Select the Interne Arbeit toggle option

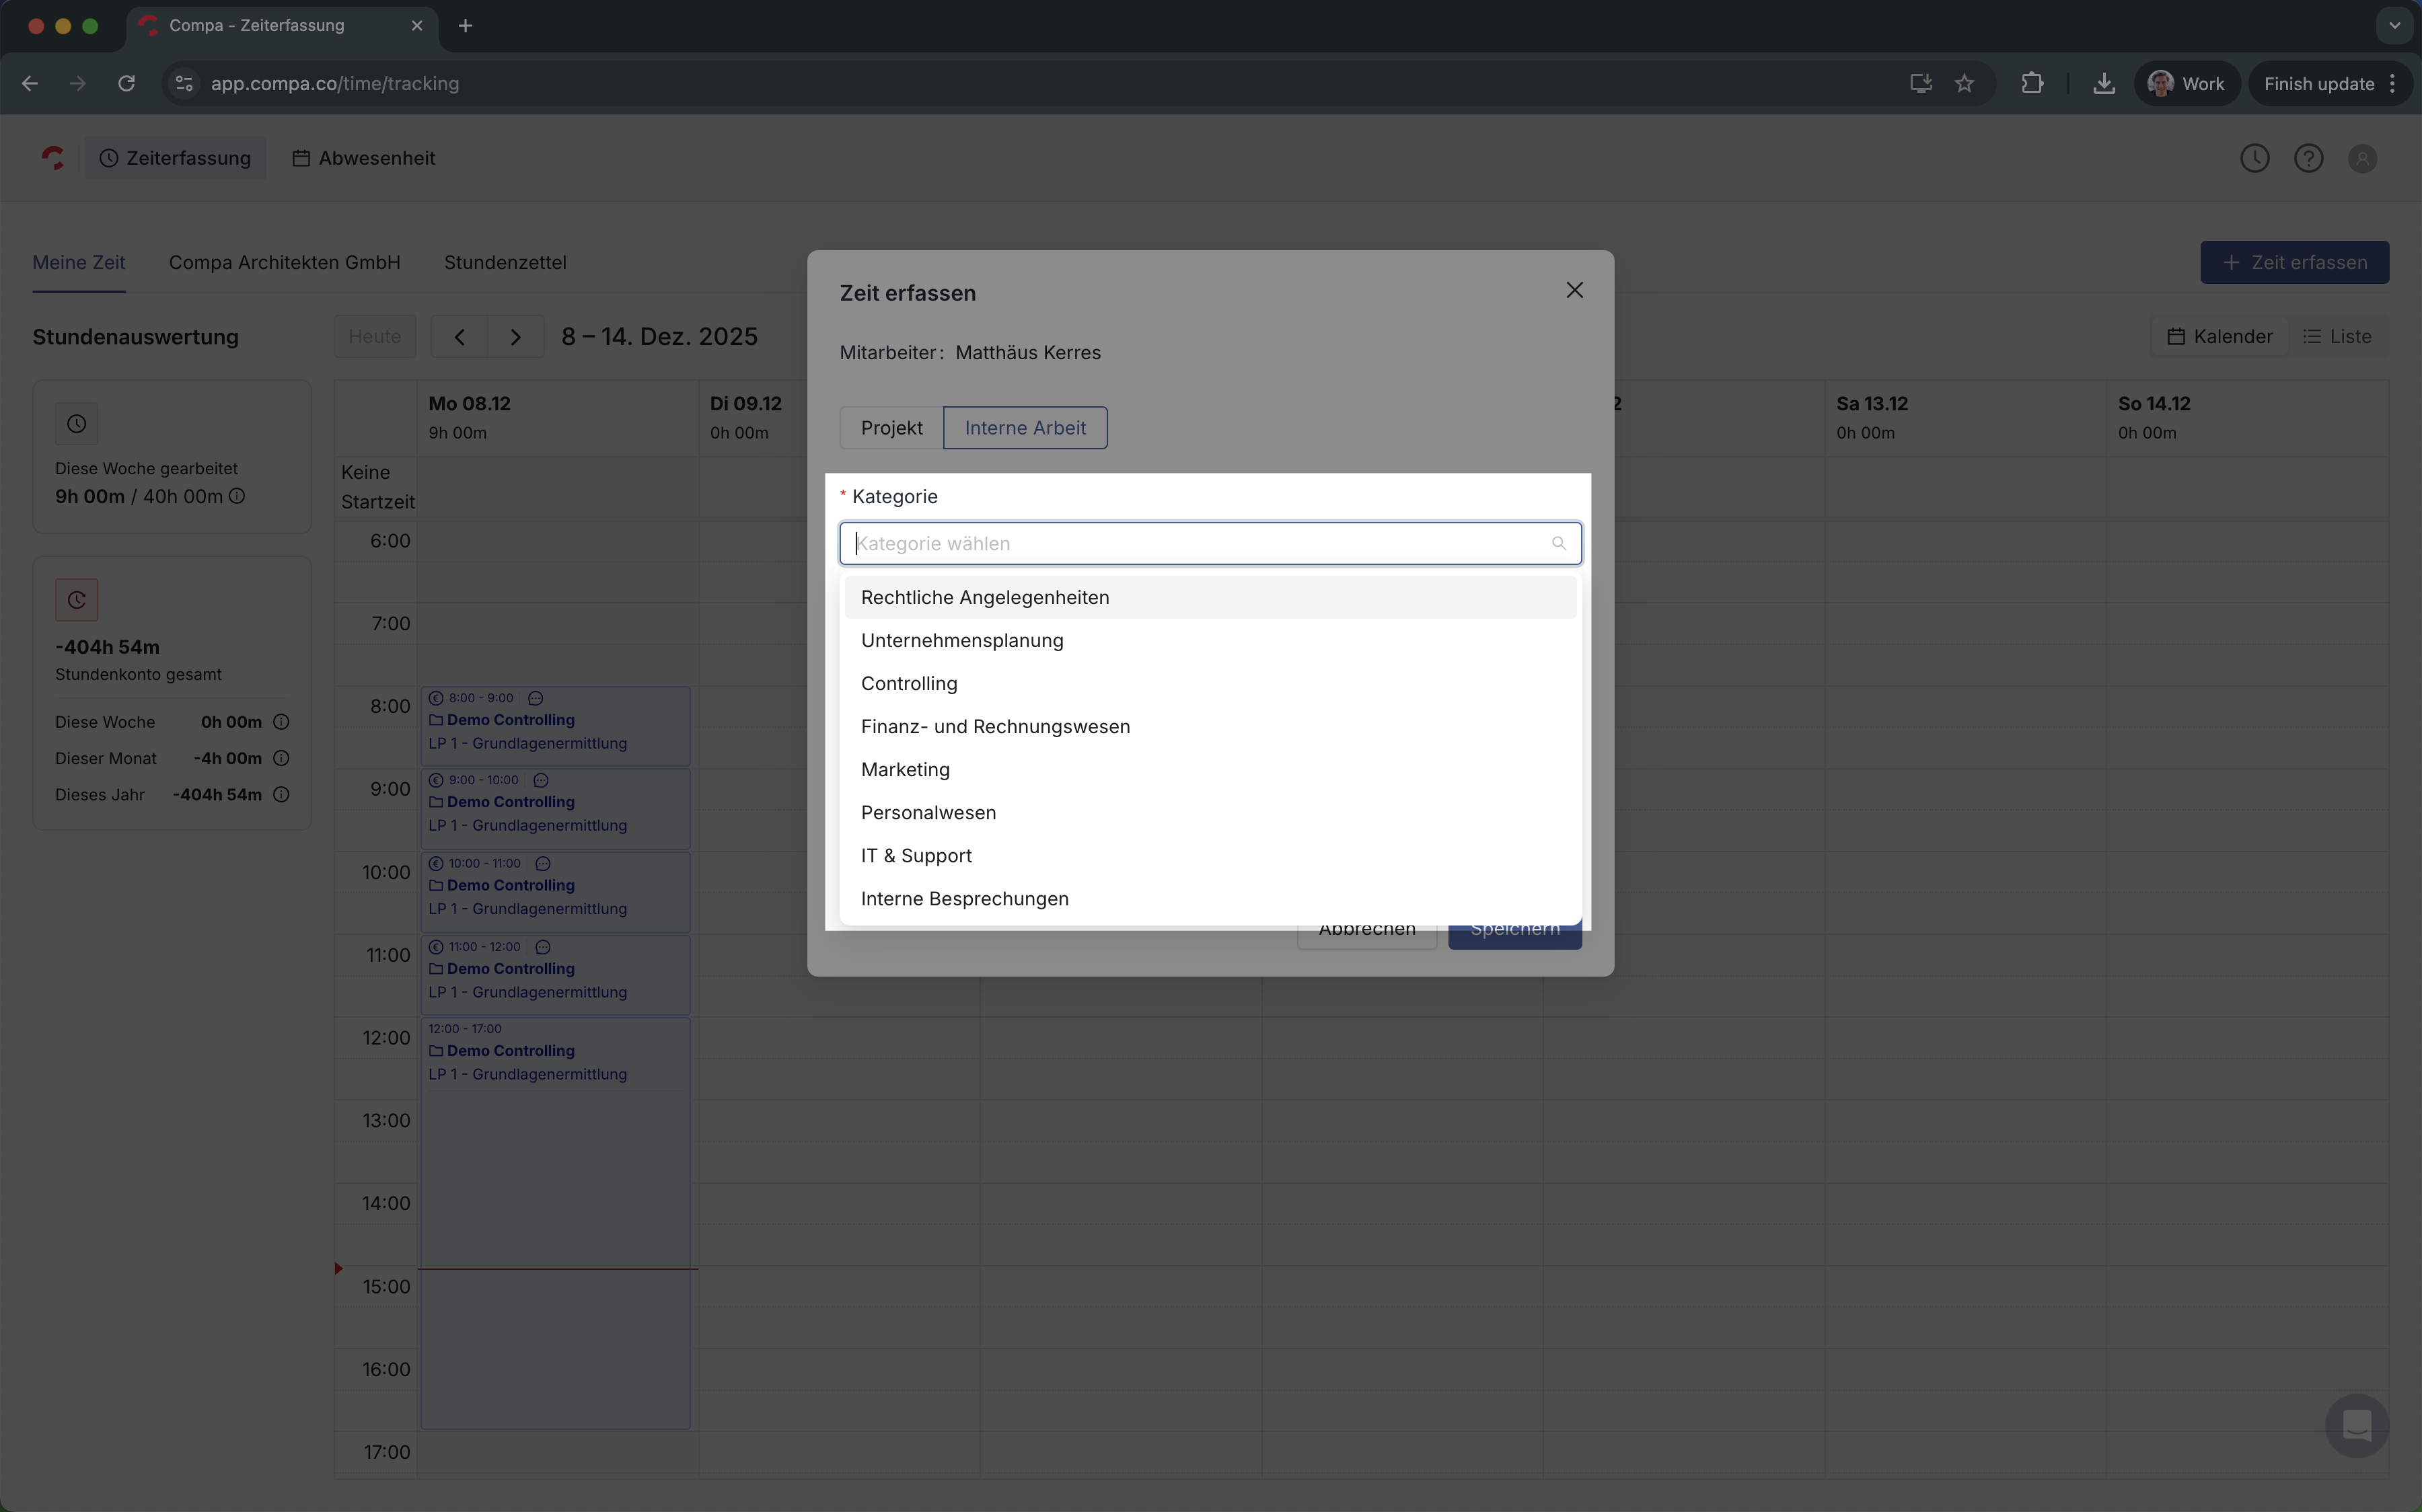1025,428
